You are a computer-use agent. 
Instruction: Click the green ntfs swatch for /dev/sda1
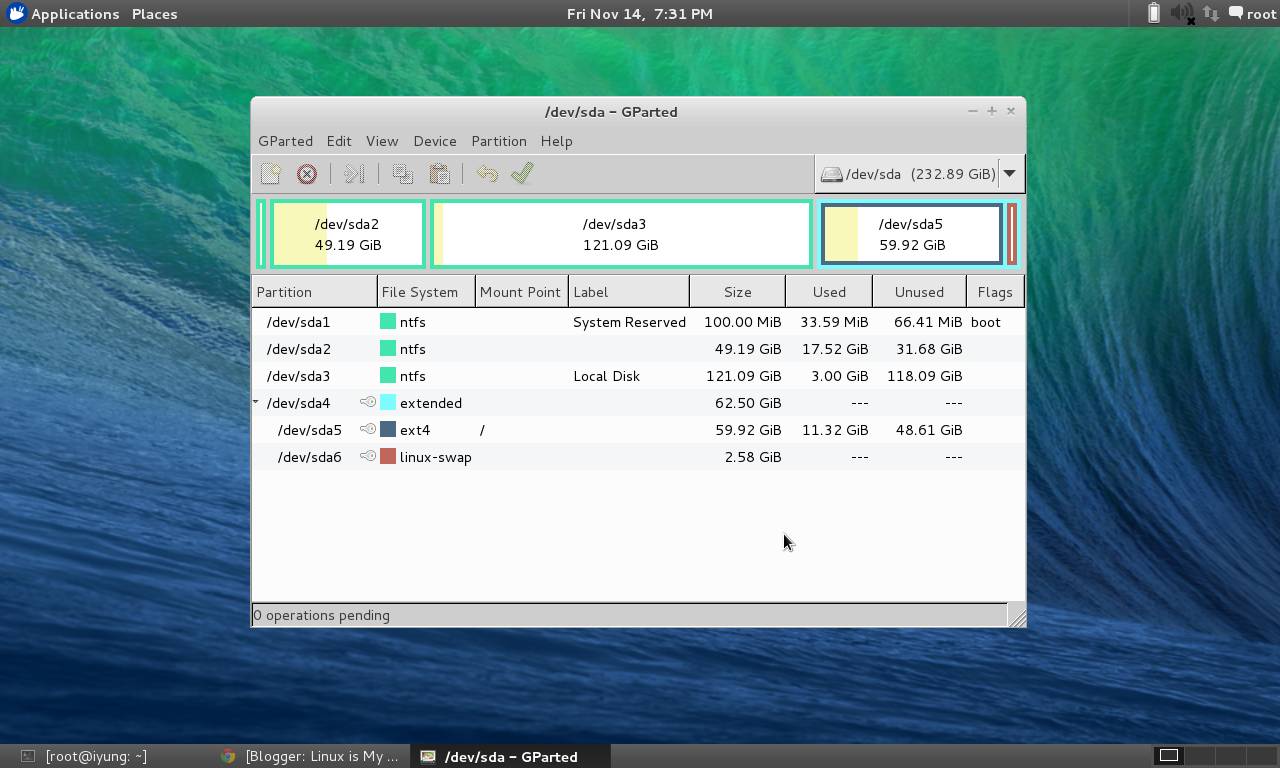pyautogui.click(x=388, y=322)
